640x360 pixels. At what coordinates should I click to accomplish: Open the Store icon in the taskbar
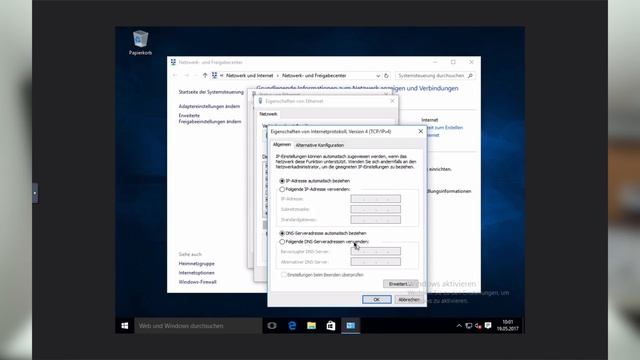point(331,325)
